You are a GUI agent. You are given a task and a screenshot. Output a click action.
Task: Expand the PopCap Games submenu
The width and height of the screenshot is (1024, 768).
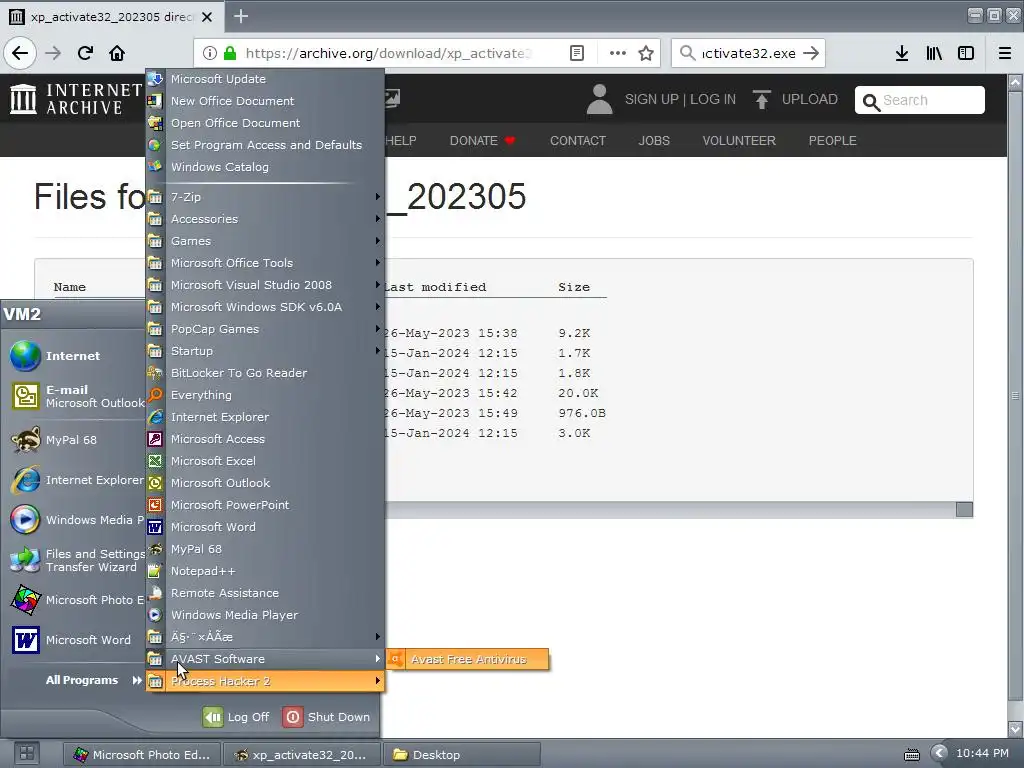264,328
